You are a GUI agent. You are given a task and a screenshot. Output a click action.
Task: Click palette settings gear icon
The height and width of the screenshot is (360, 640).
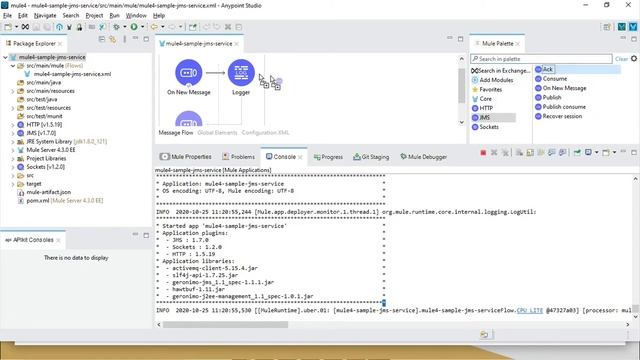click(x=634, y=59)
